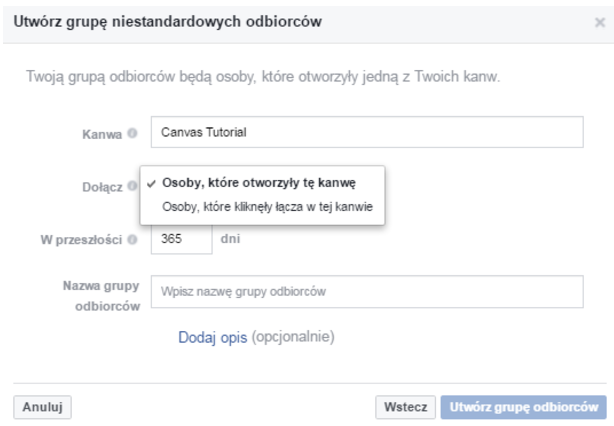The image size is (614, 426).
Task: Click the Canvas Tutorial field
Action: (x=366, y=132)
